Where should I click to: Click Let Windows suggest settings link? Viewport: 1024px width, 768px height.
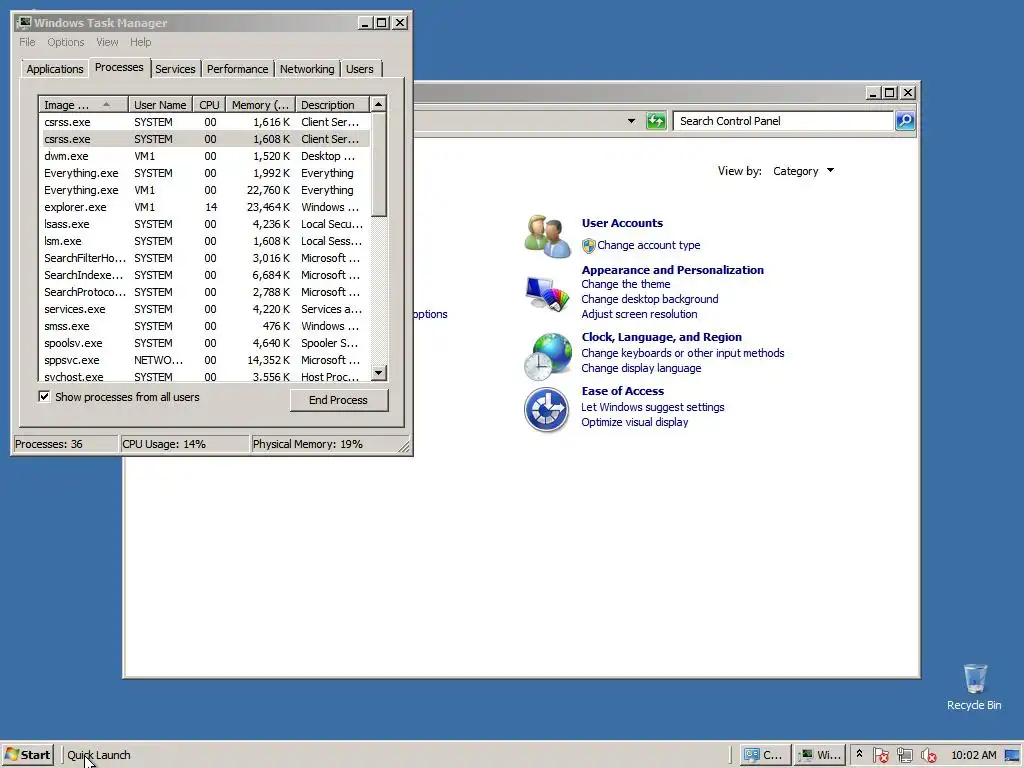tap(652, 408)
